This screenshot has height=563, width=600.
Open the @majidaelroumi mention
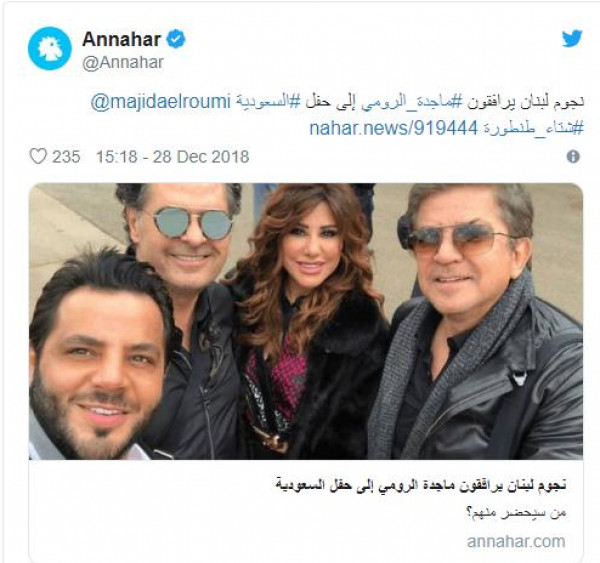161,102
